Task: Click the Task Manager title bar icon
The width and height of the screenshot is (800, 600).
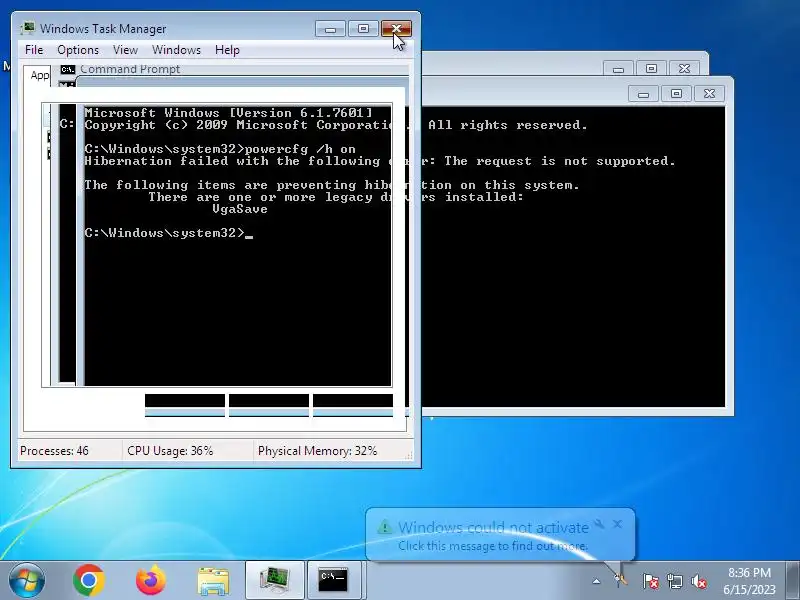Action: [28, 28]
